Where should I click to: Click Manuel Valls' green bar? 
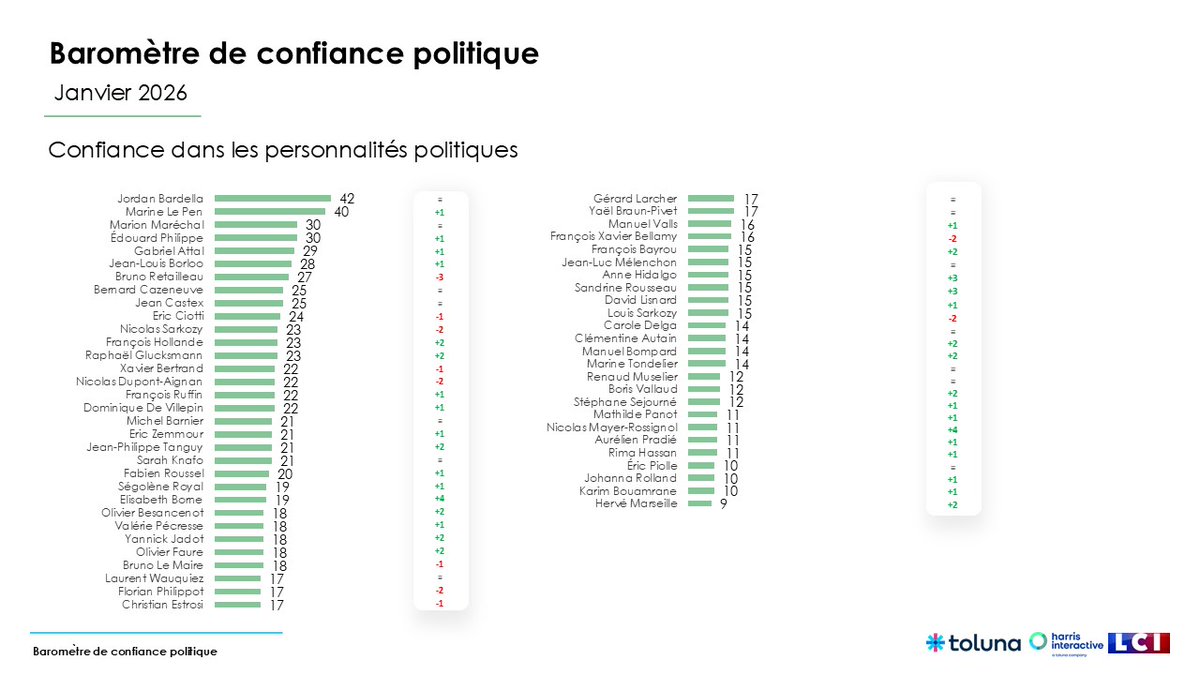tap(709, 224)
